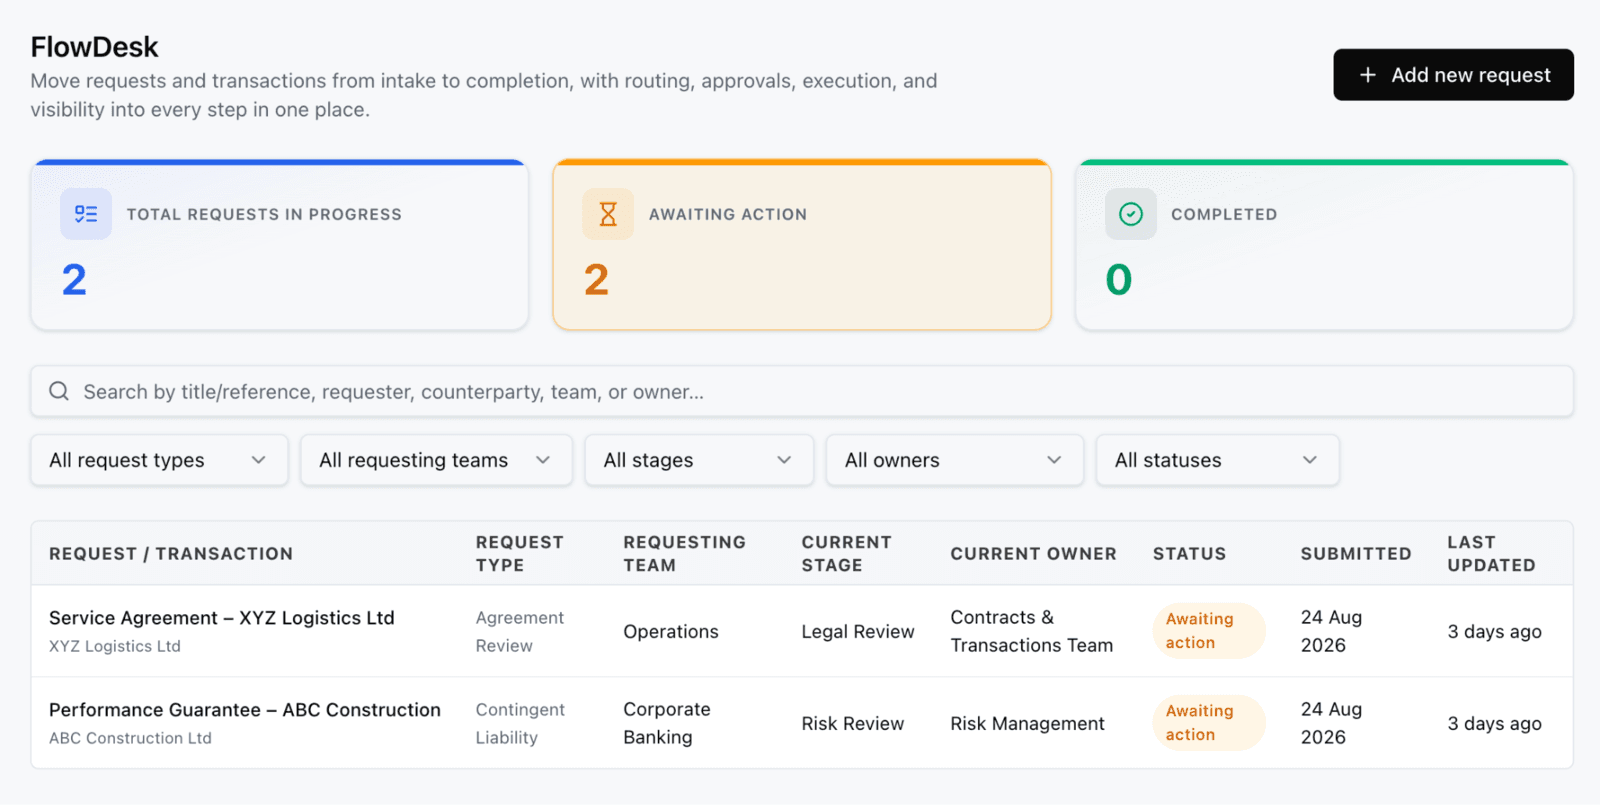Click the plus icon in Add new request

pos(1368,75)
